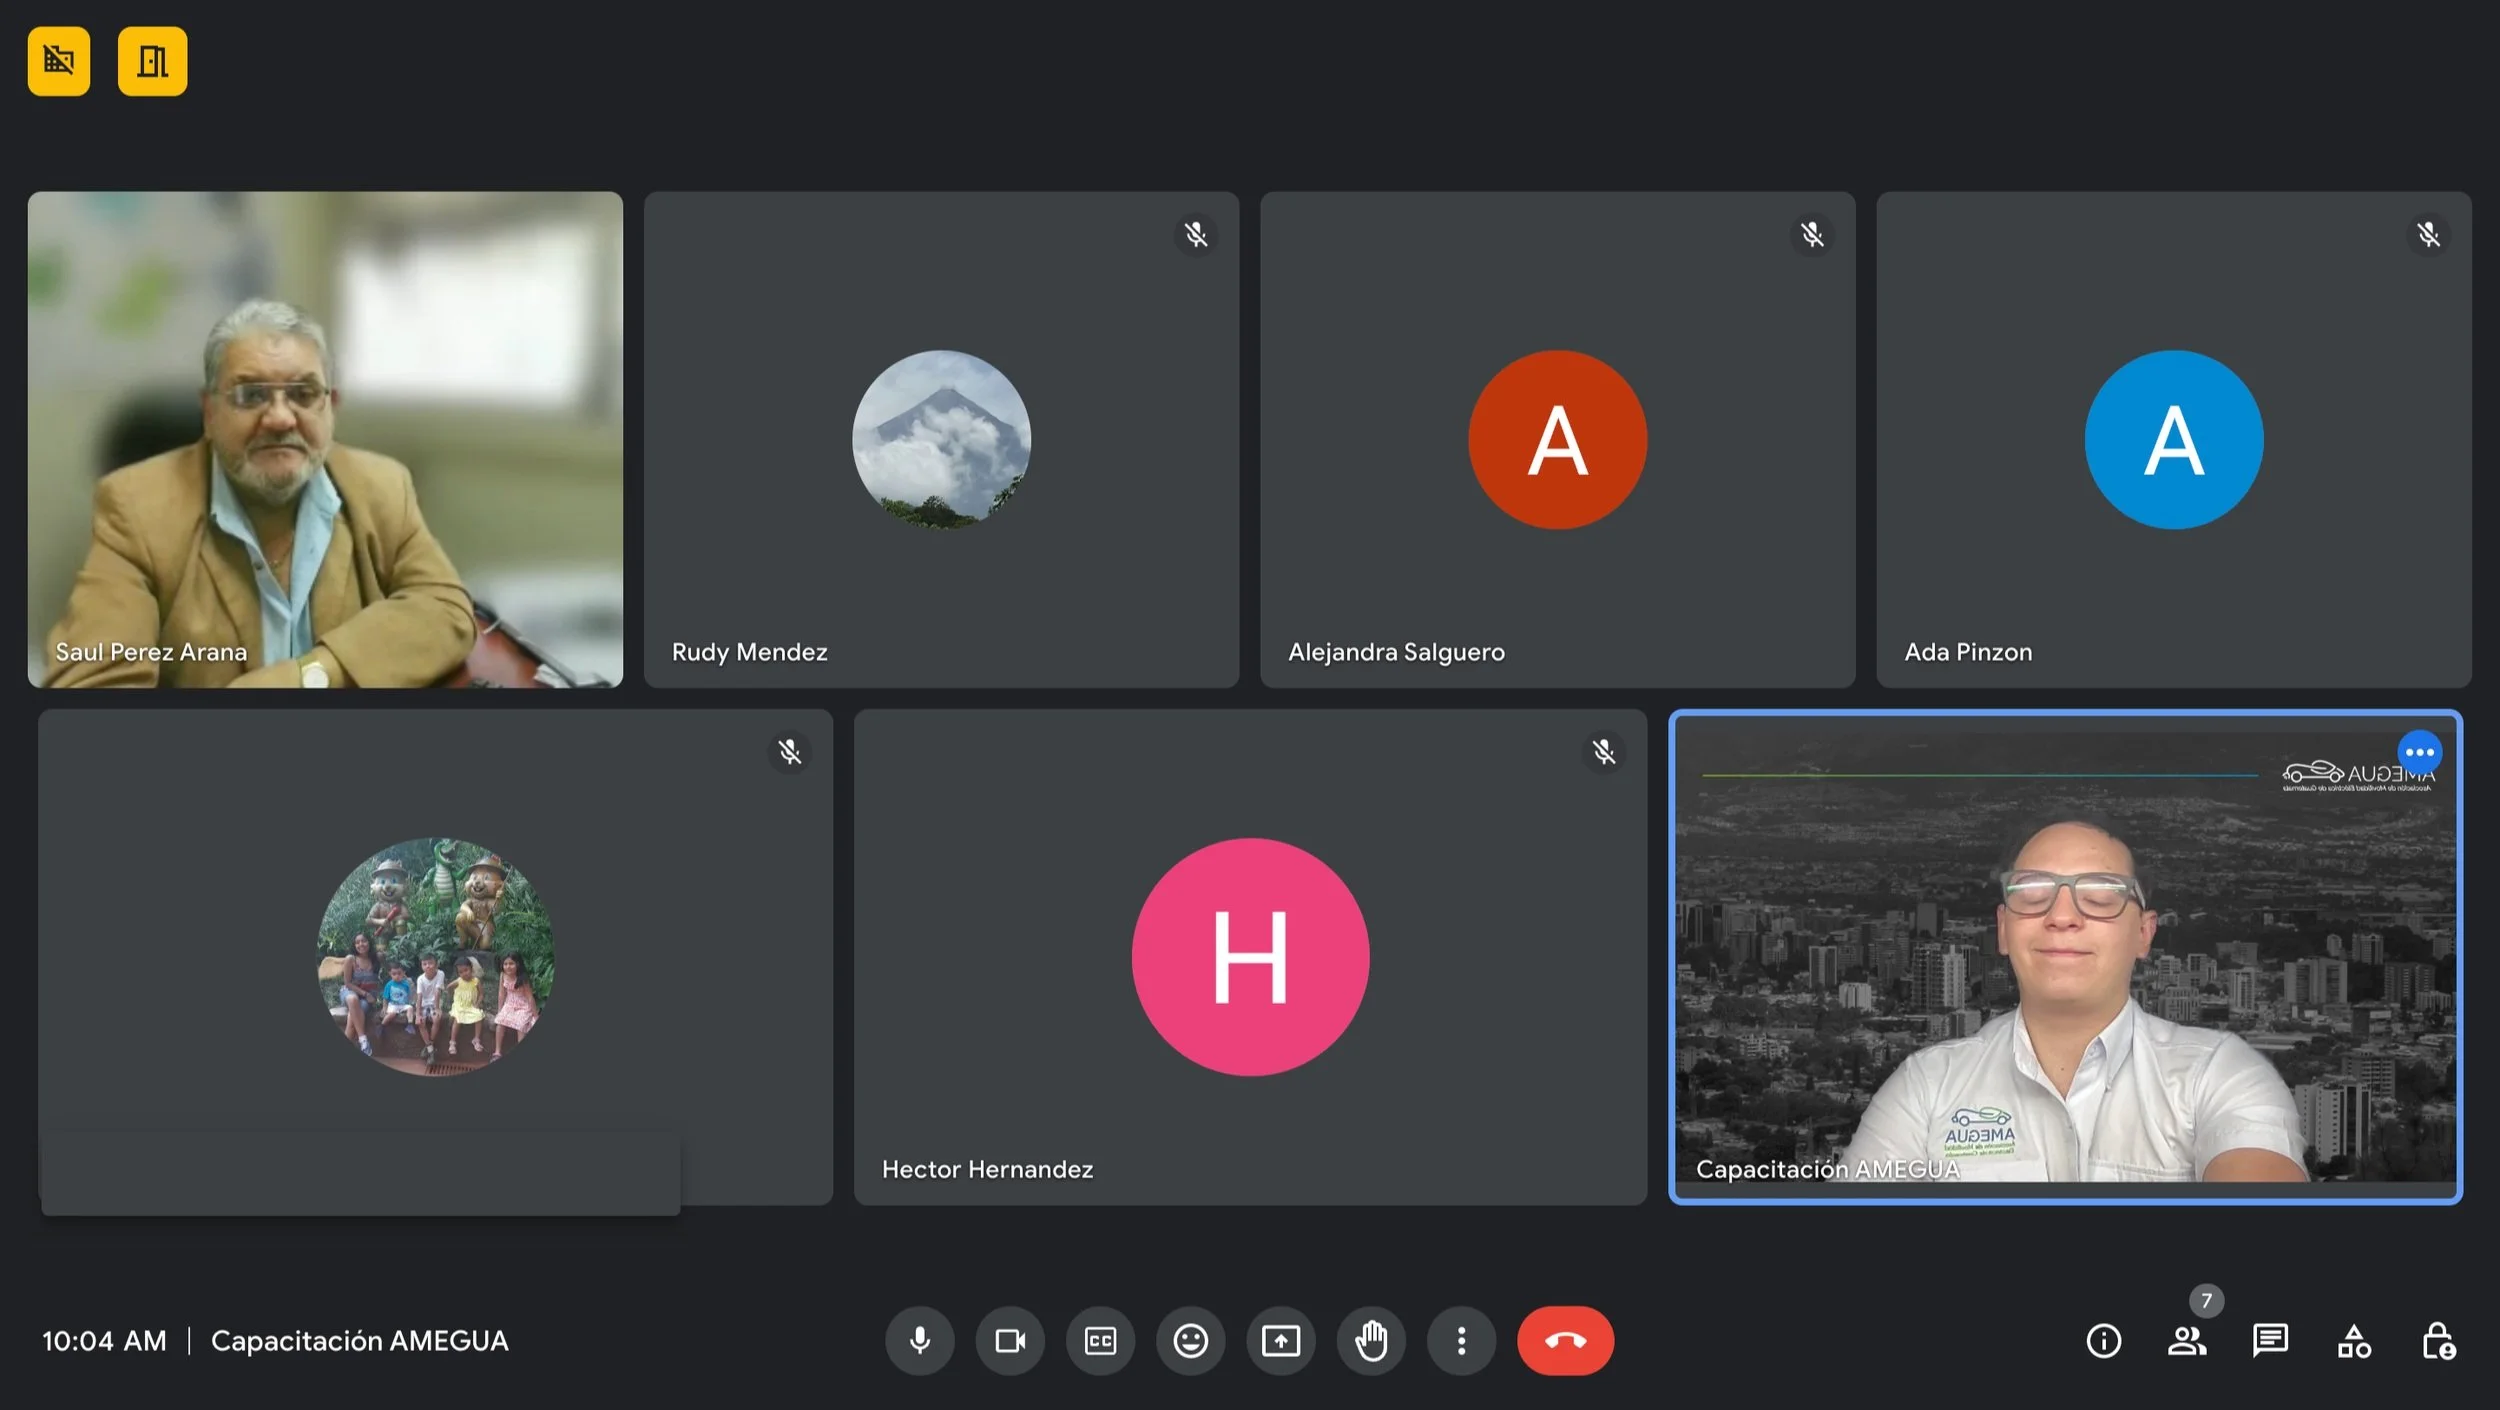Toggle the camera button
This screenshot has height=1410, width=2500.
[x=1010, y=1340]
